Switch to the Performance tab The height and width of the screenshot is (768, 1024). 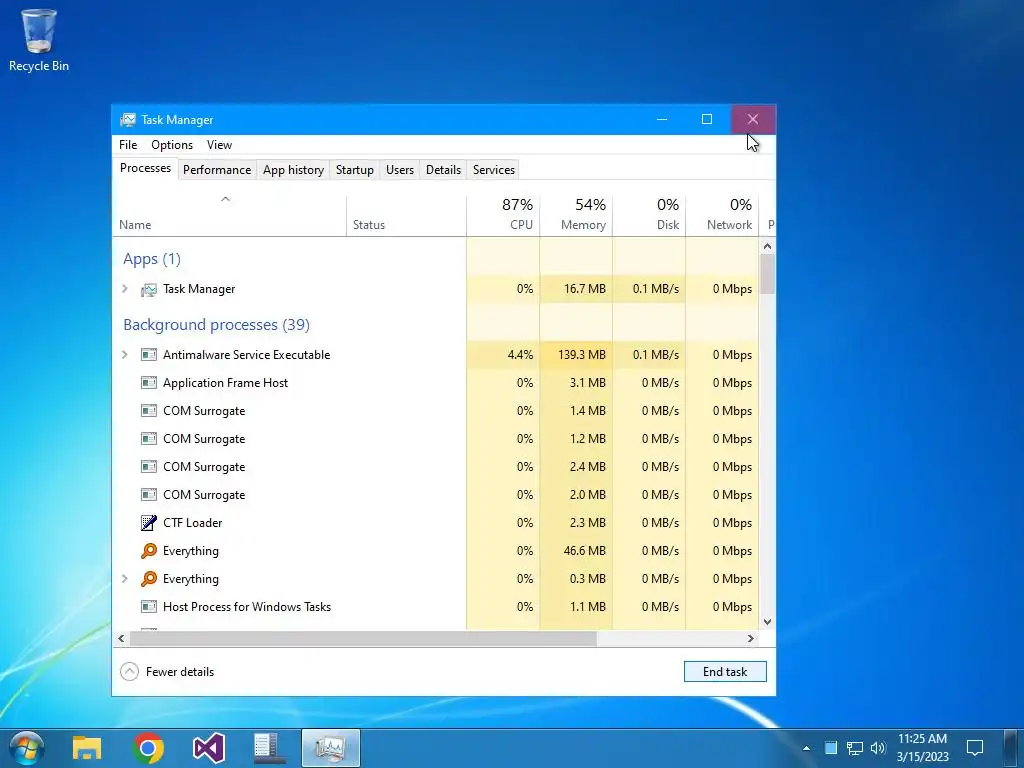[217, 170]
